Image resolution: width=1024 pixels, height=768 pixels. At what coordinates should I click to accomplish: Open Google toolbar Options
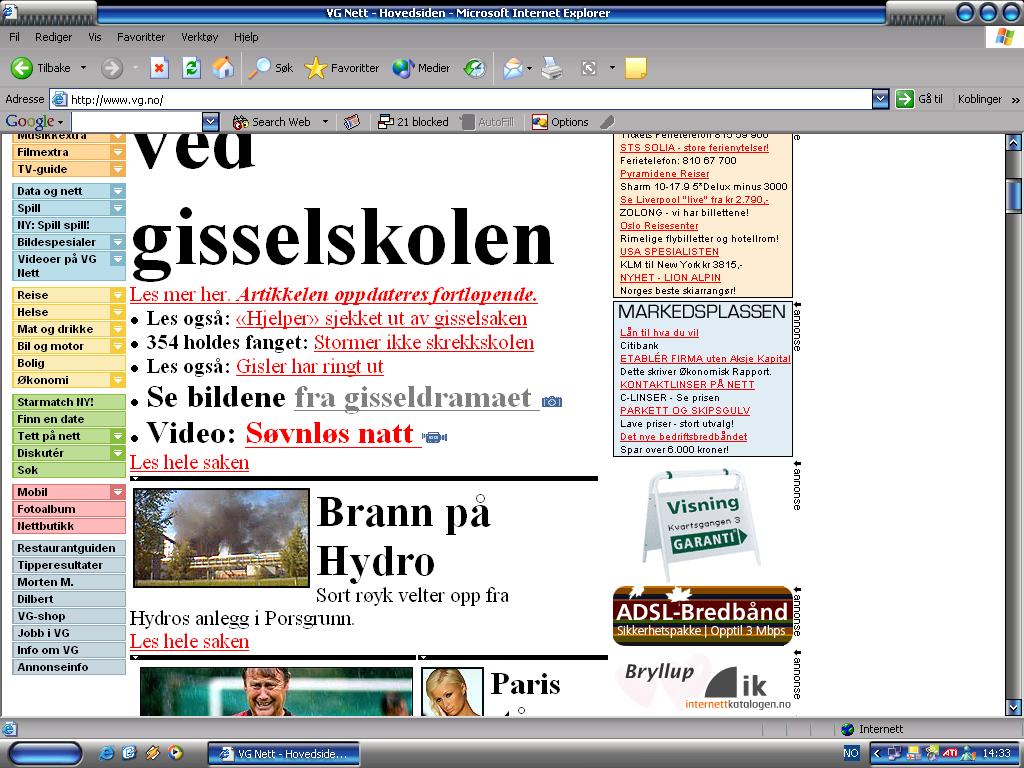point(560,122)
